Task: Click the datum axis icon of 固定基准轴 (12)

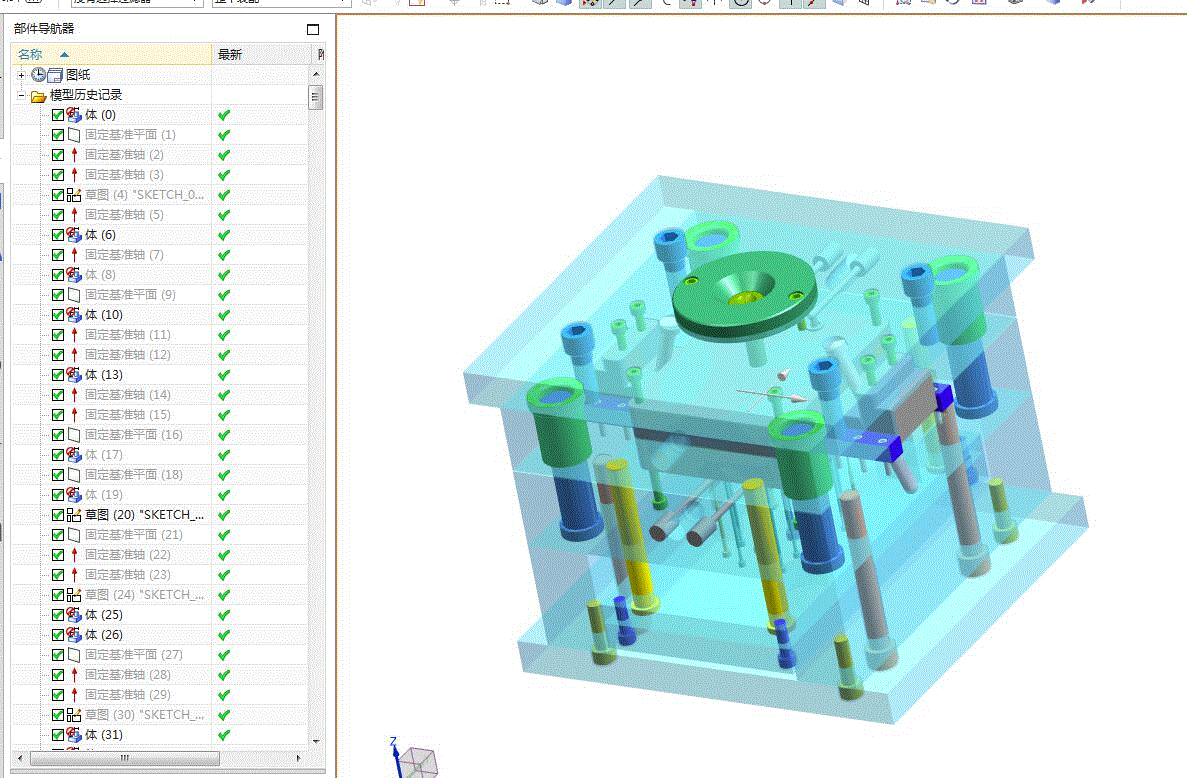Action: point(73,355)
